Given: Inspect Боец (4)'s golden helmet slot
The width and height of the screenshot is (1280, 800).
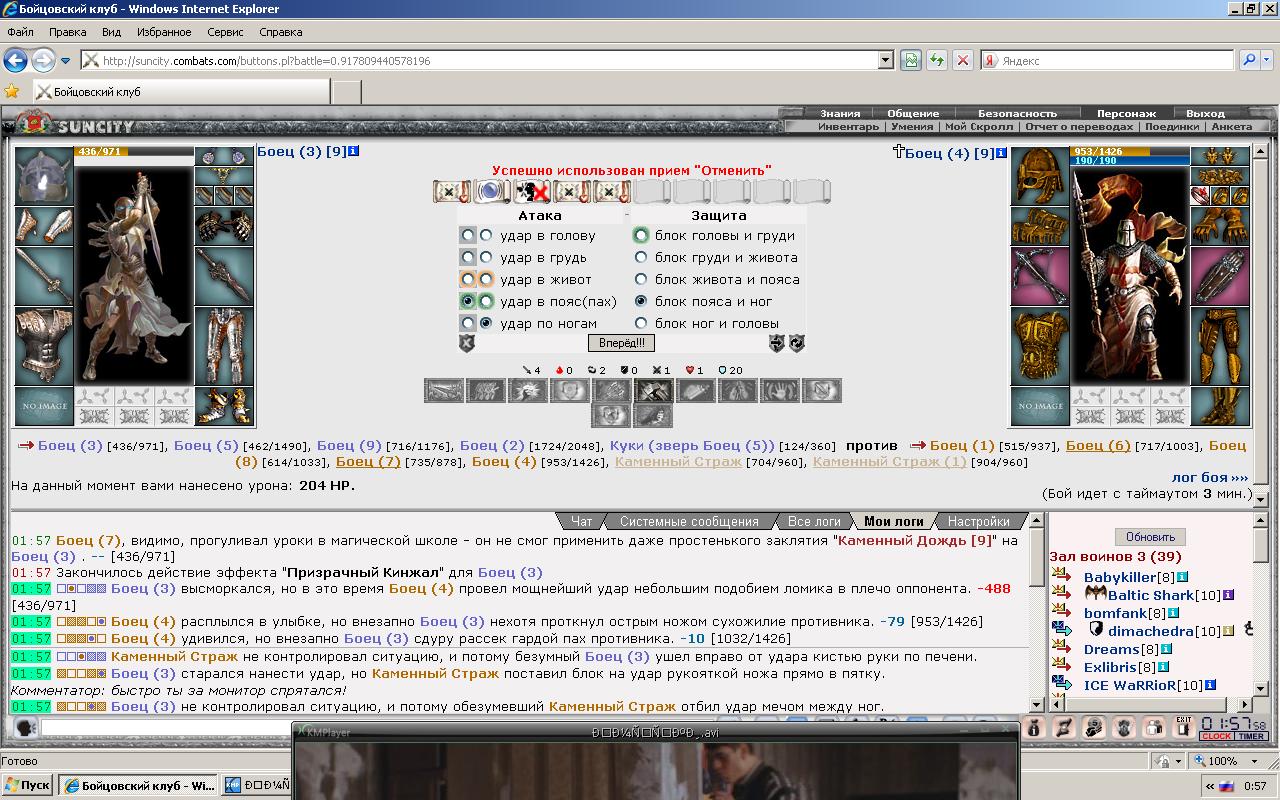Looking at the screenshot, I should 1040,176.
